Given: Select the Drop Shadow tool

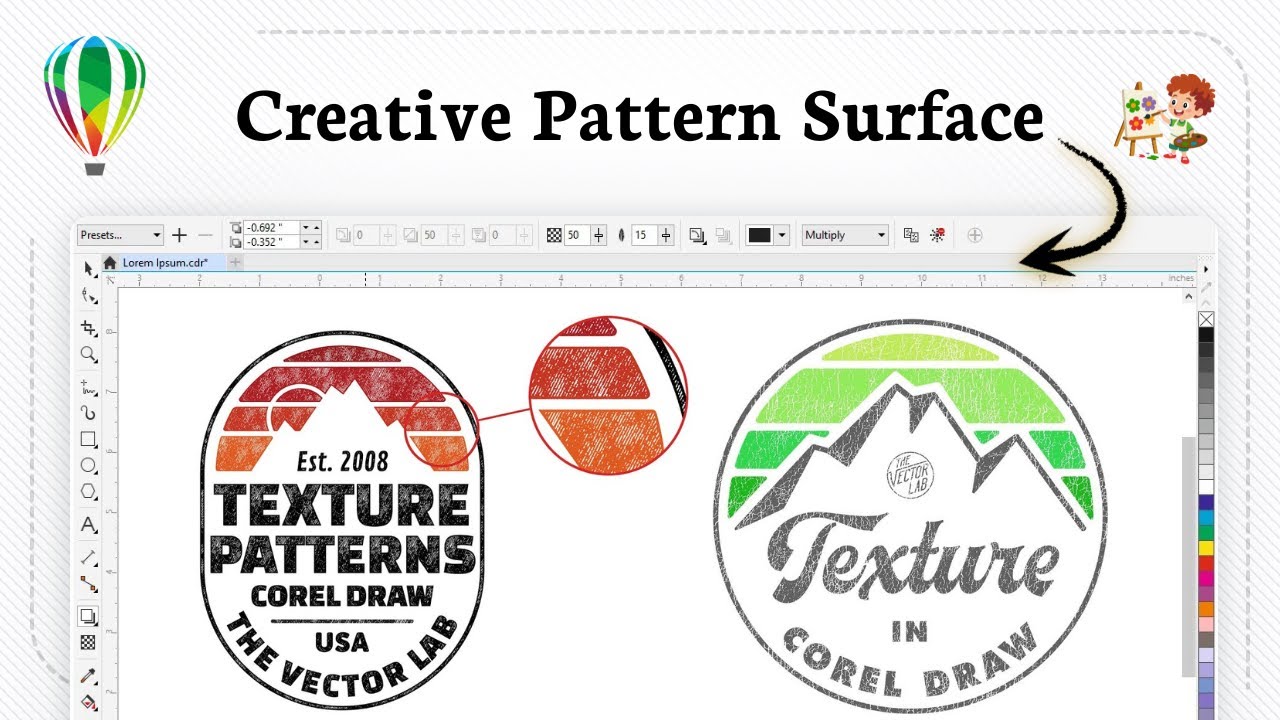Looking at the screenshot, I should 88,616.
